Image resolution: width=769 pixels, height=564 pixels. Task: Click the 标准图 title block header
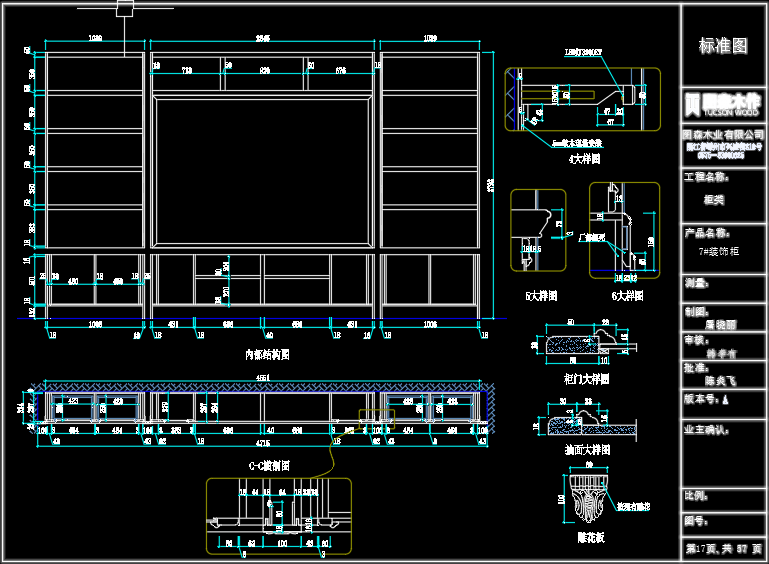point(723,46)
